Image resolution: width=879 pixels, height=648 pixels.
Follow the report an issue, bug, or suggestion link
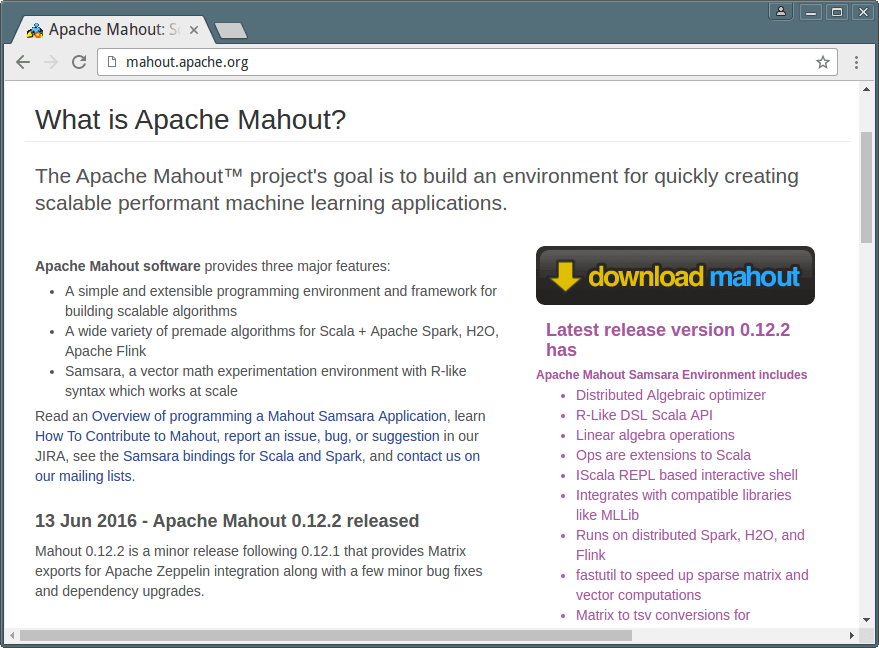point(332,436)
